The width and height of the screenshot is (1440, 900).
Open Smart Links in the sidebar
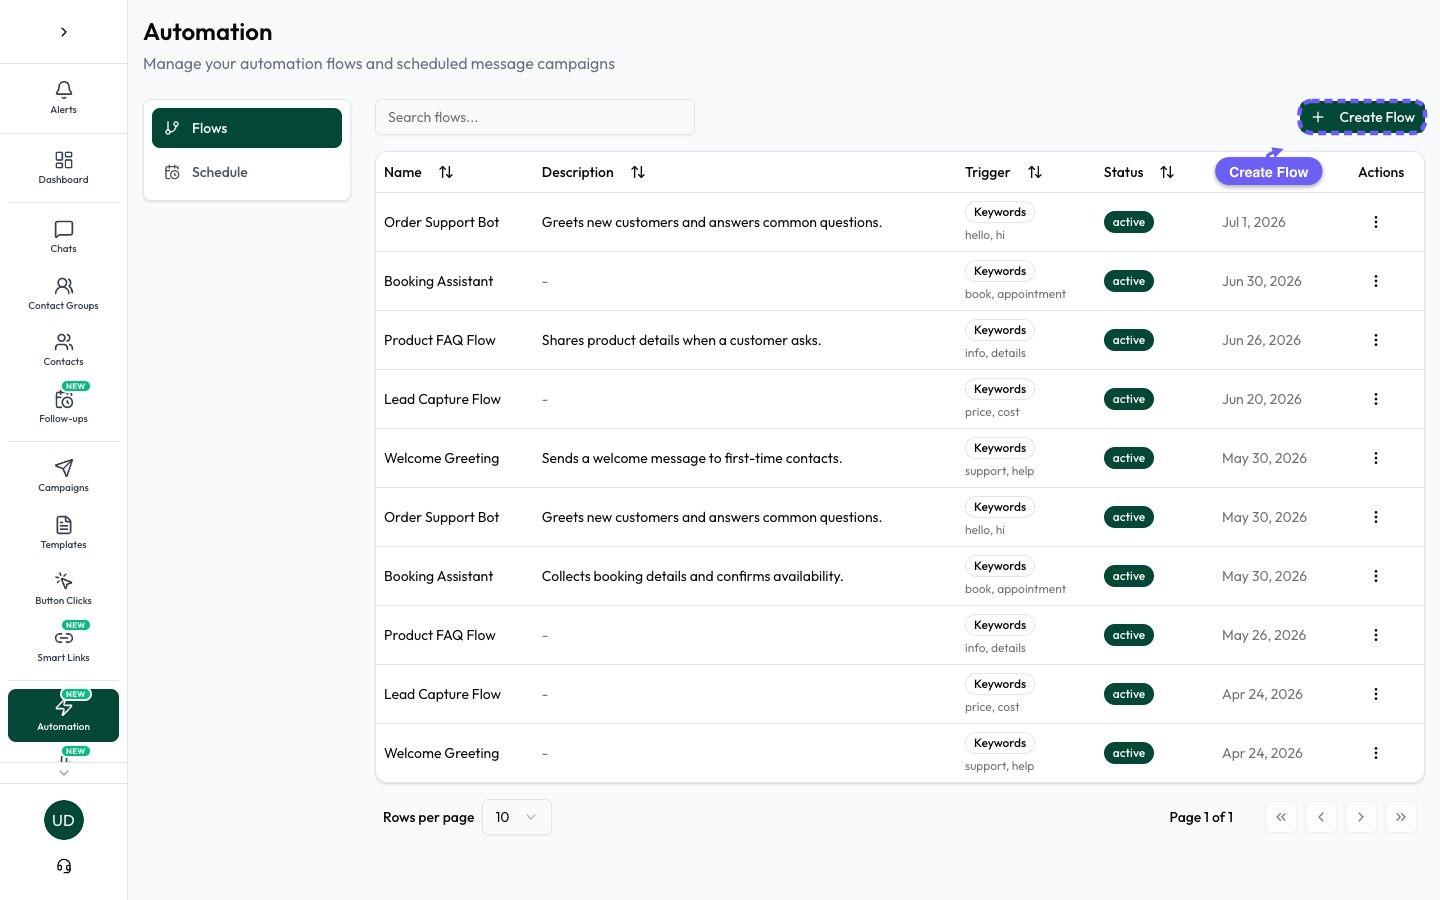click(x=64, y=645)
